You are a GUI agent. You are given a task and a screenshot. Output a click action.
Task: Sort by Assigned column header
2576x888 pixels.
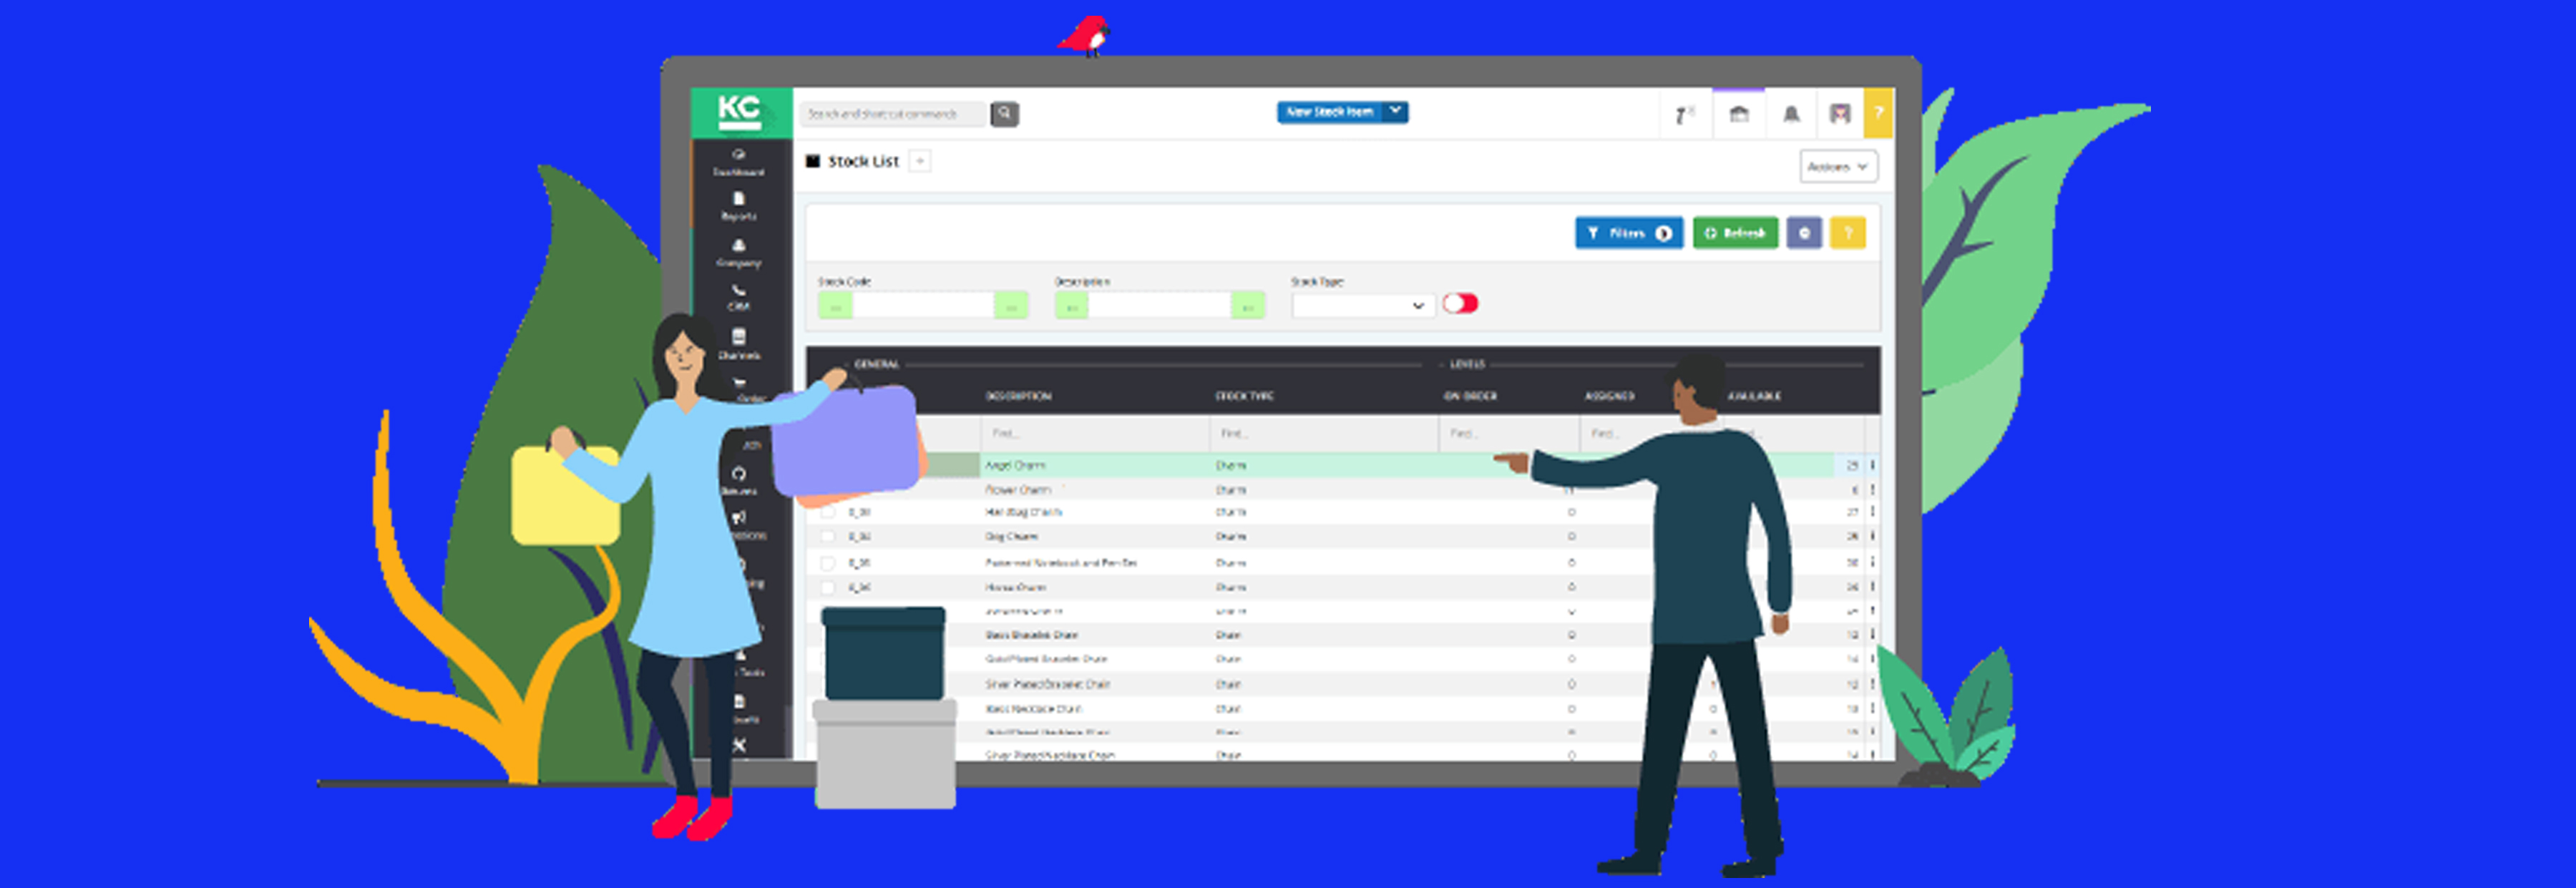coord(1609,396)
